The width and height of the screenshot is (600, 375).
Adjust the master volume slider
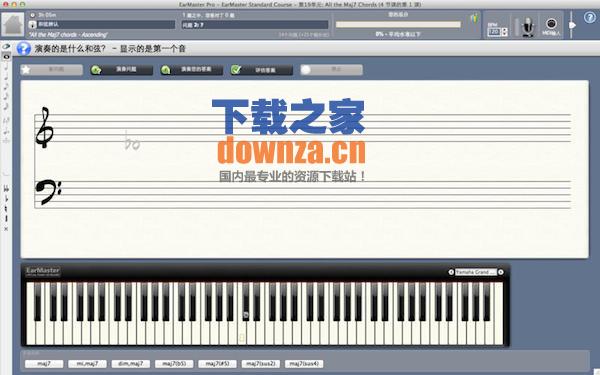[x=572, y=25]
